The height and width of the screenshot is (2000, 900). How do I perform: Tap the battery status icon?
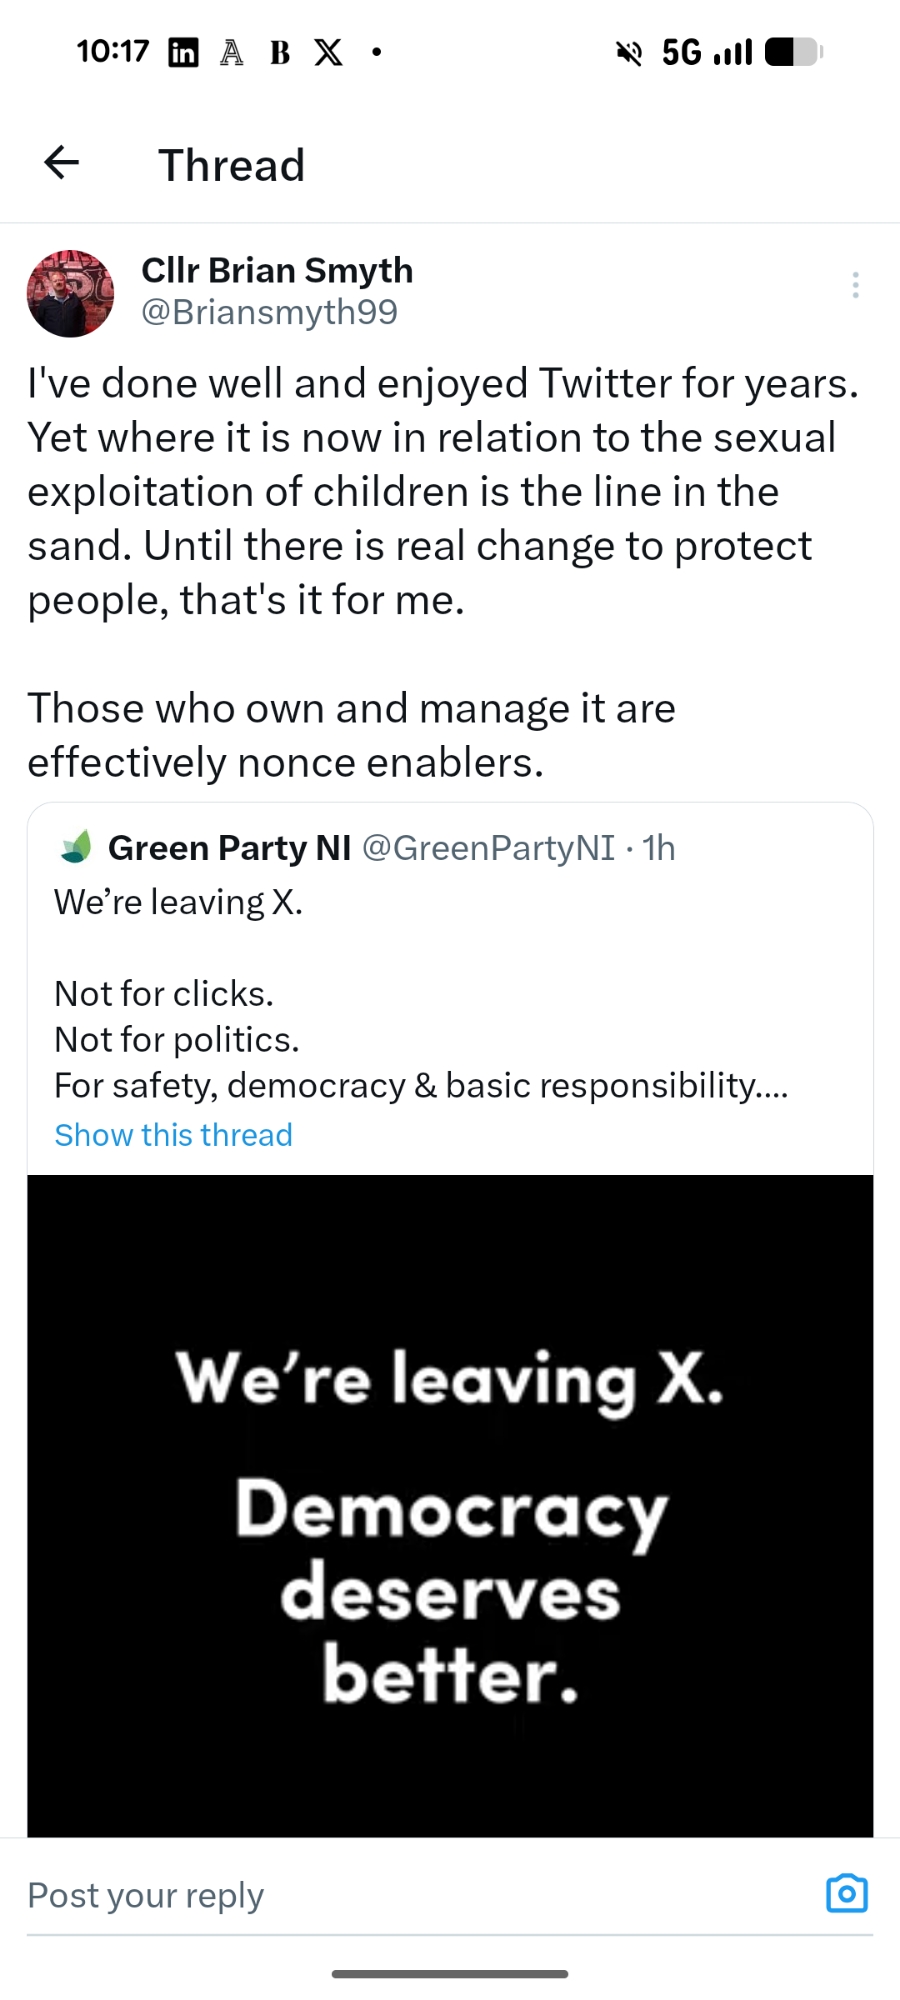pyautogui.click(x=793, y=52)
